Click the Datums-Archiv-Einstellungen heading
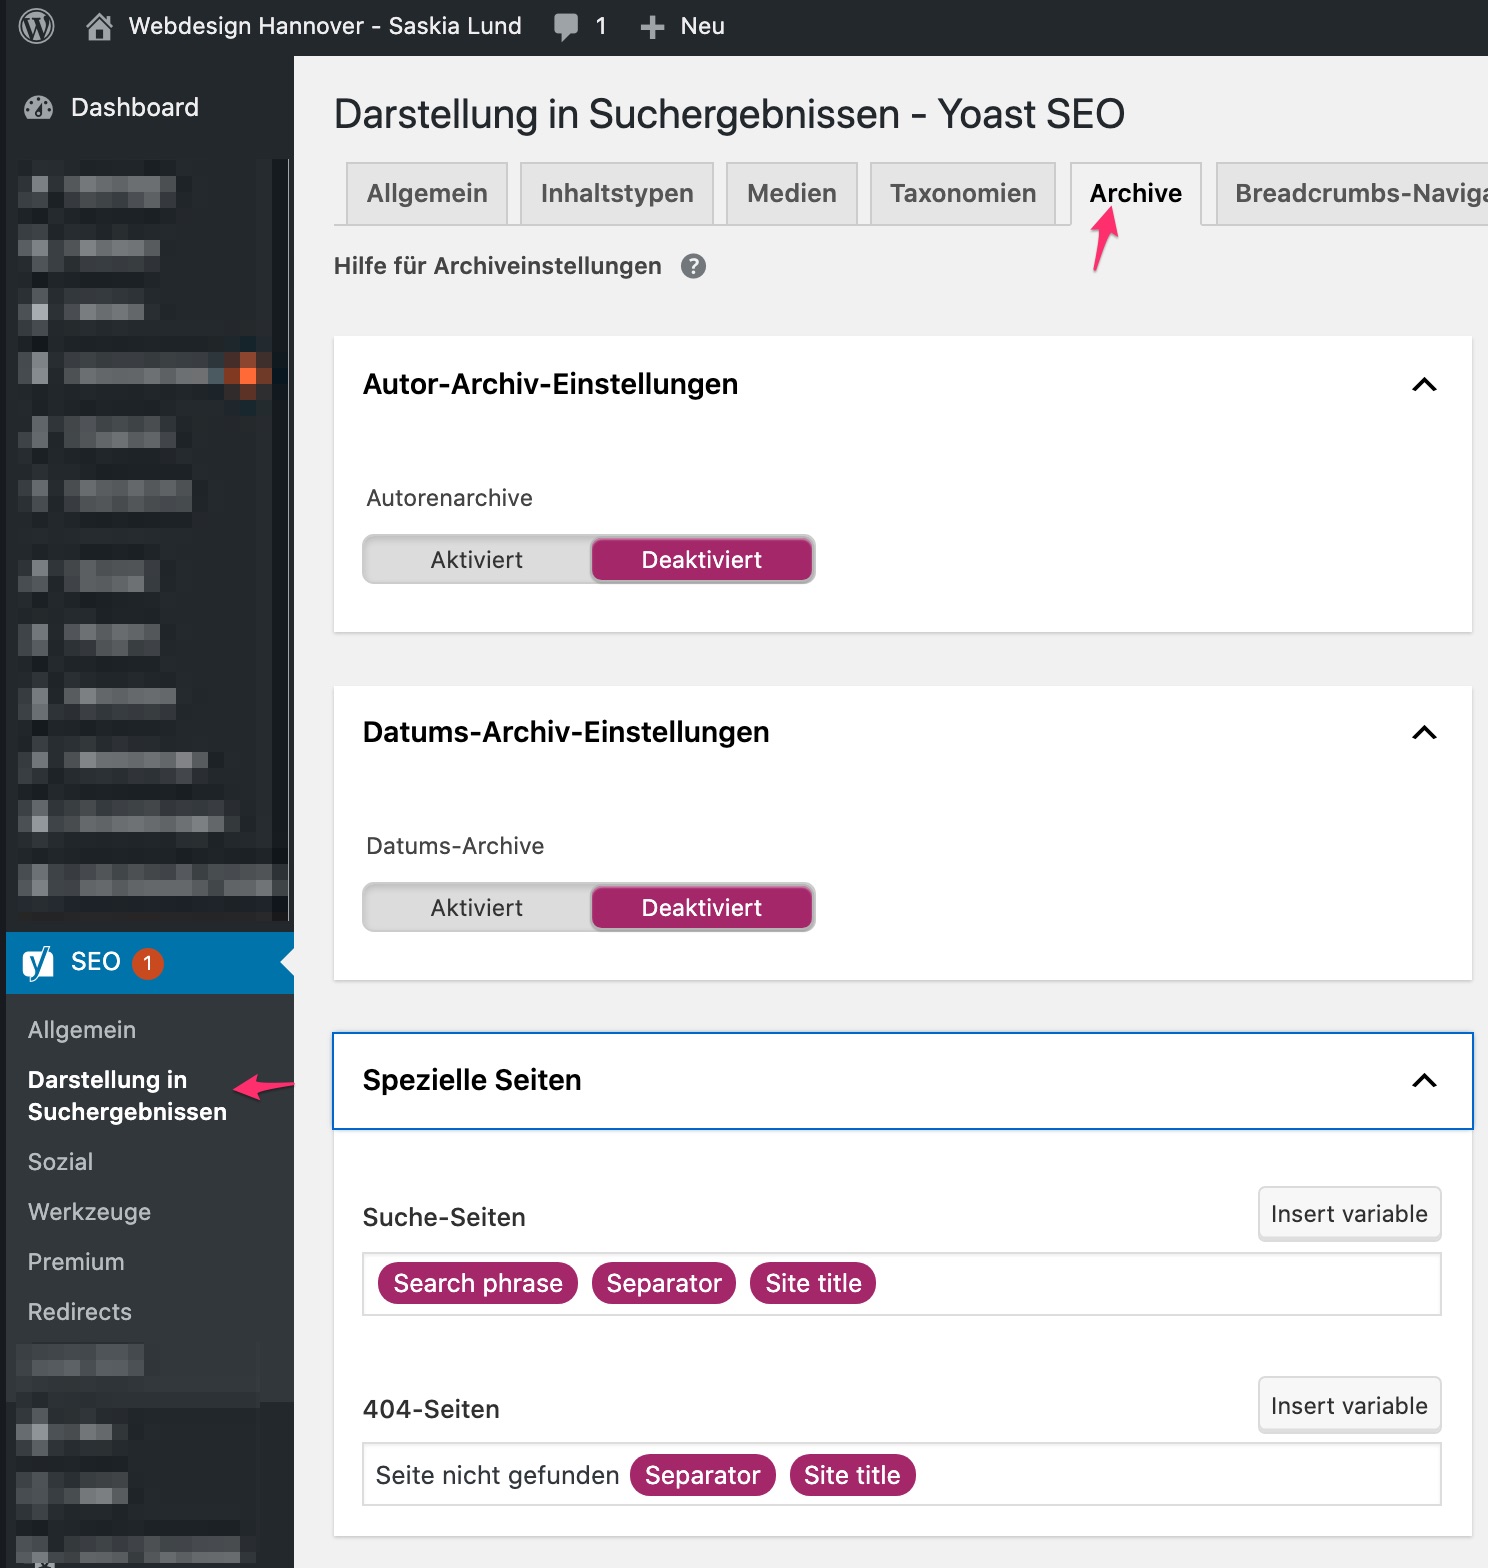This screenshot has height=1568, width=1488. coord(566,733)
